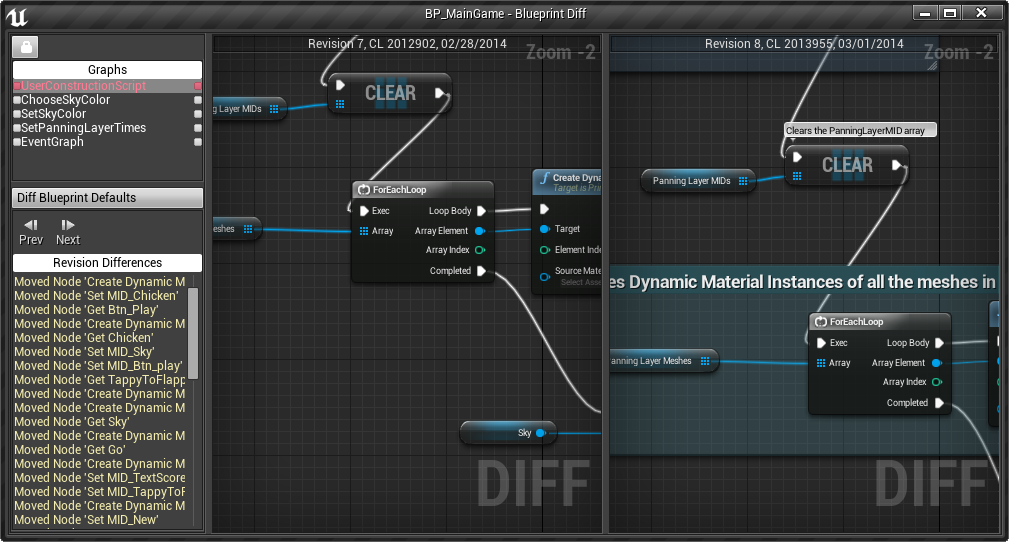Click Array Element pin in right ForEachLoop
1009x542 pixels.
(x=937, y=363)
